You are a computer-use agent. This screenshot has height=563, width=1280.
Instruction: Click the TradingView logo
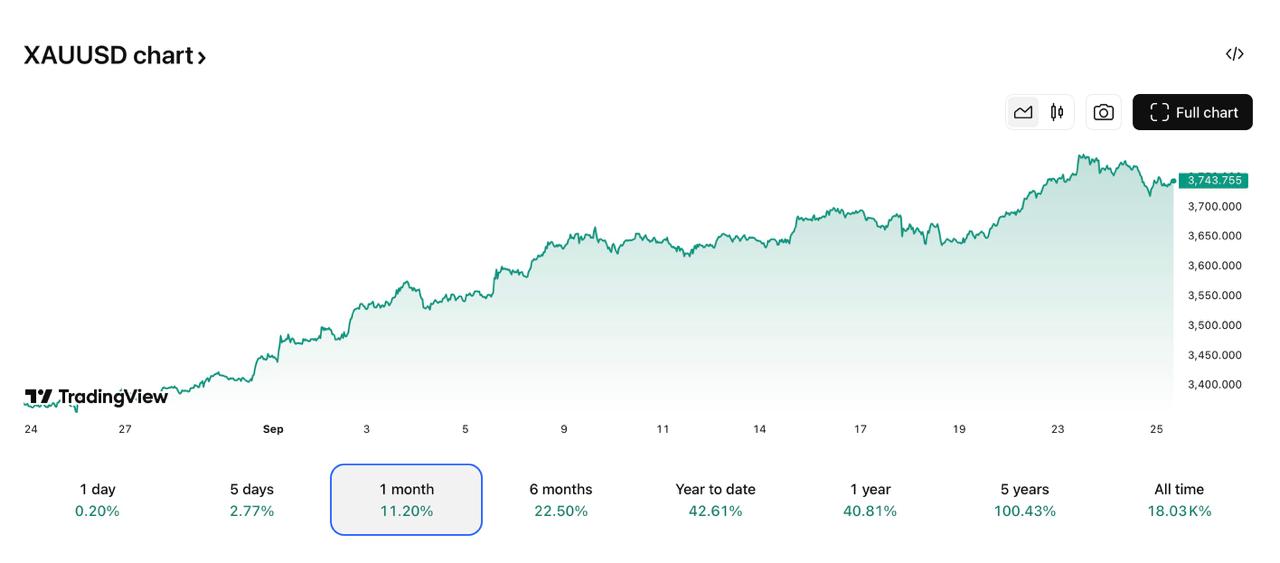pyautogui.click(x=96, y=397)
